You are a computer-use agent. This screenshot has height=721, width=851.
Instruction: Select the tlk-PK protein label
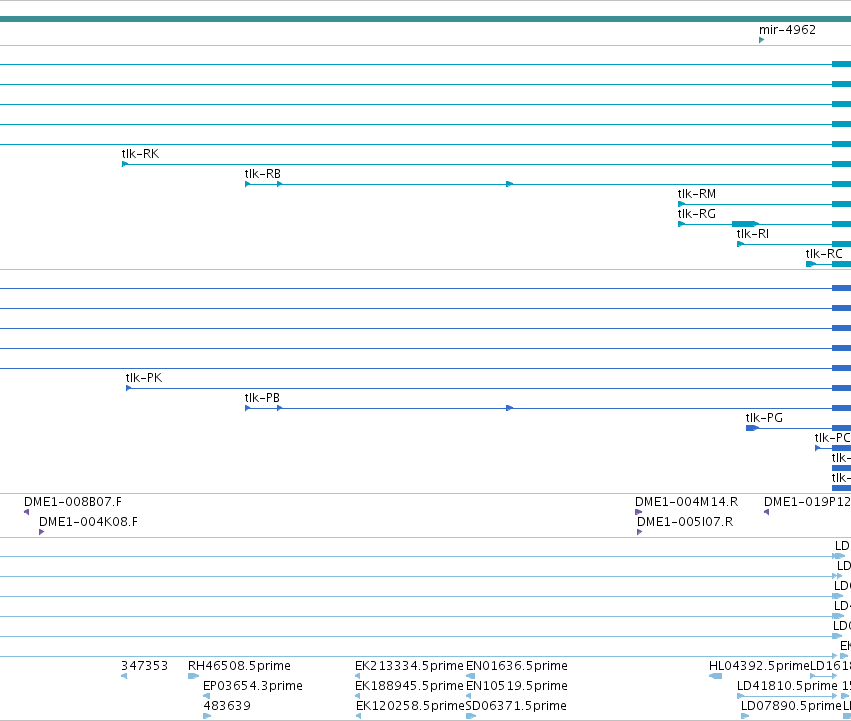coord(144,378)
